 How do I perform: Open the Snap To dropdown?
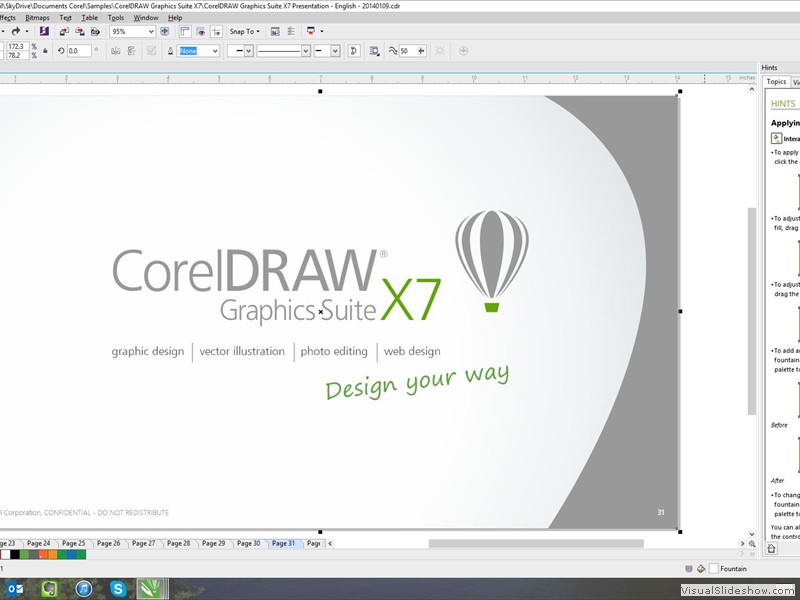244,32
